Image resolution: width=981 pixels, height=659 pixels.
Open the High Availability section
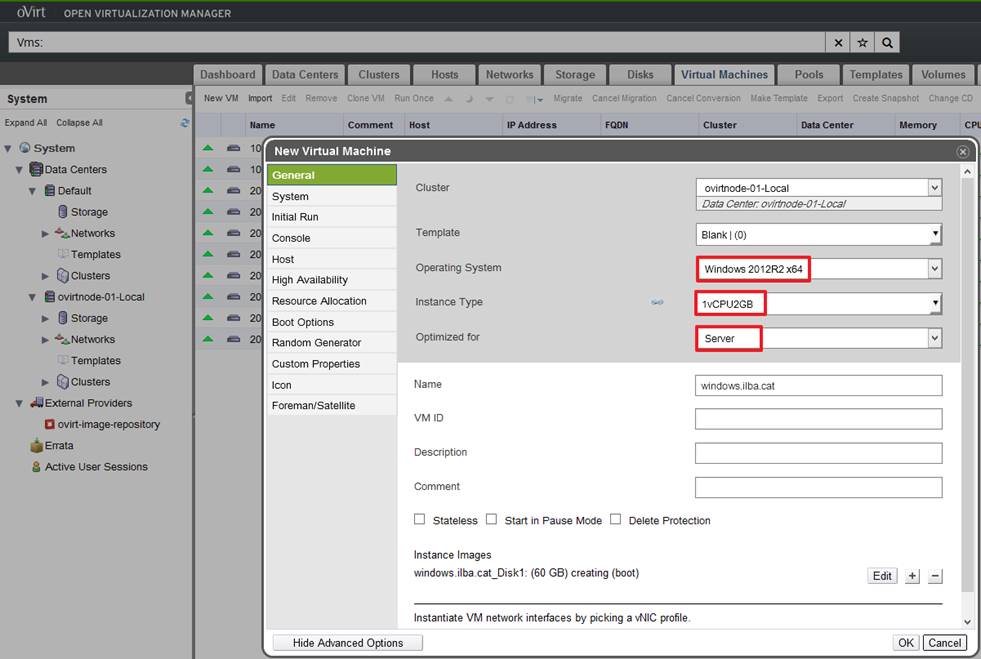click(x=332, y=280)
